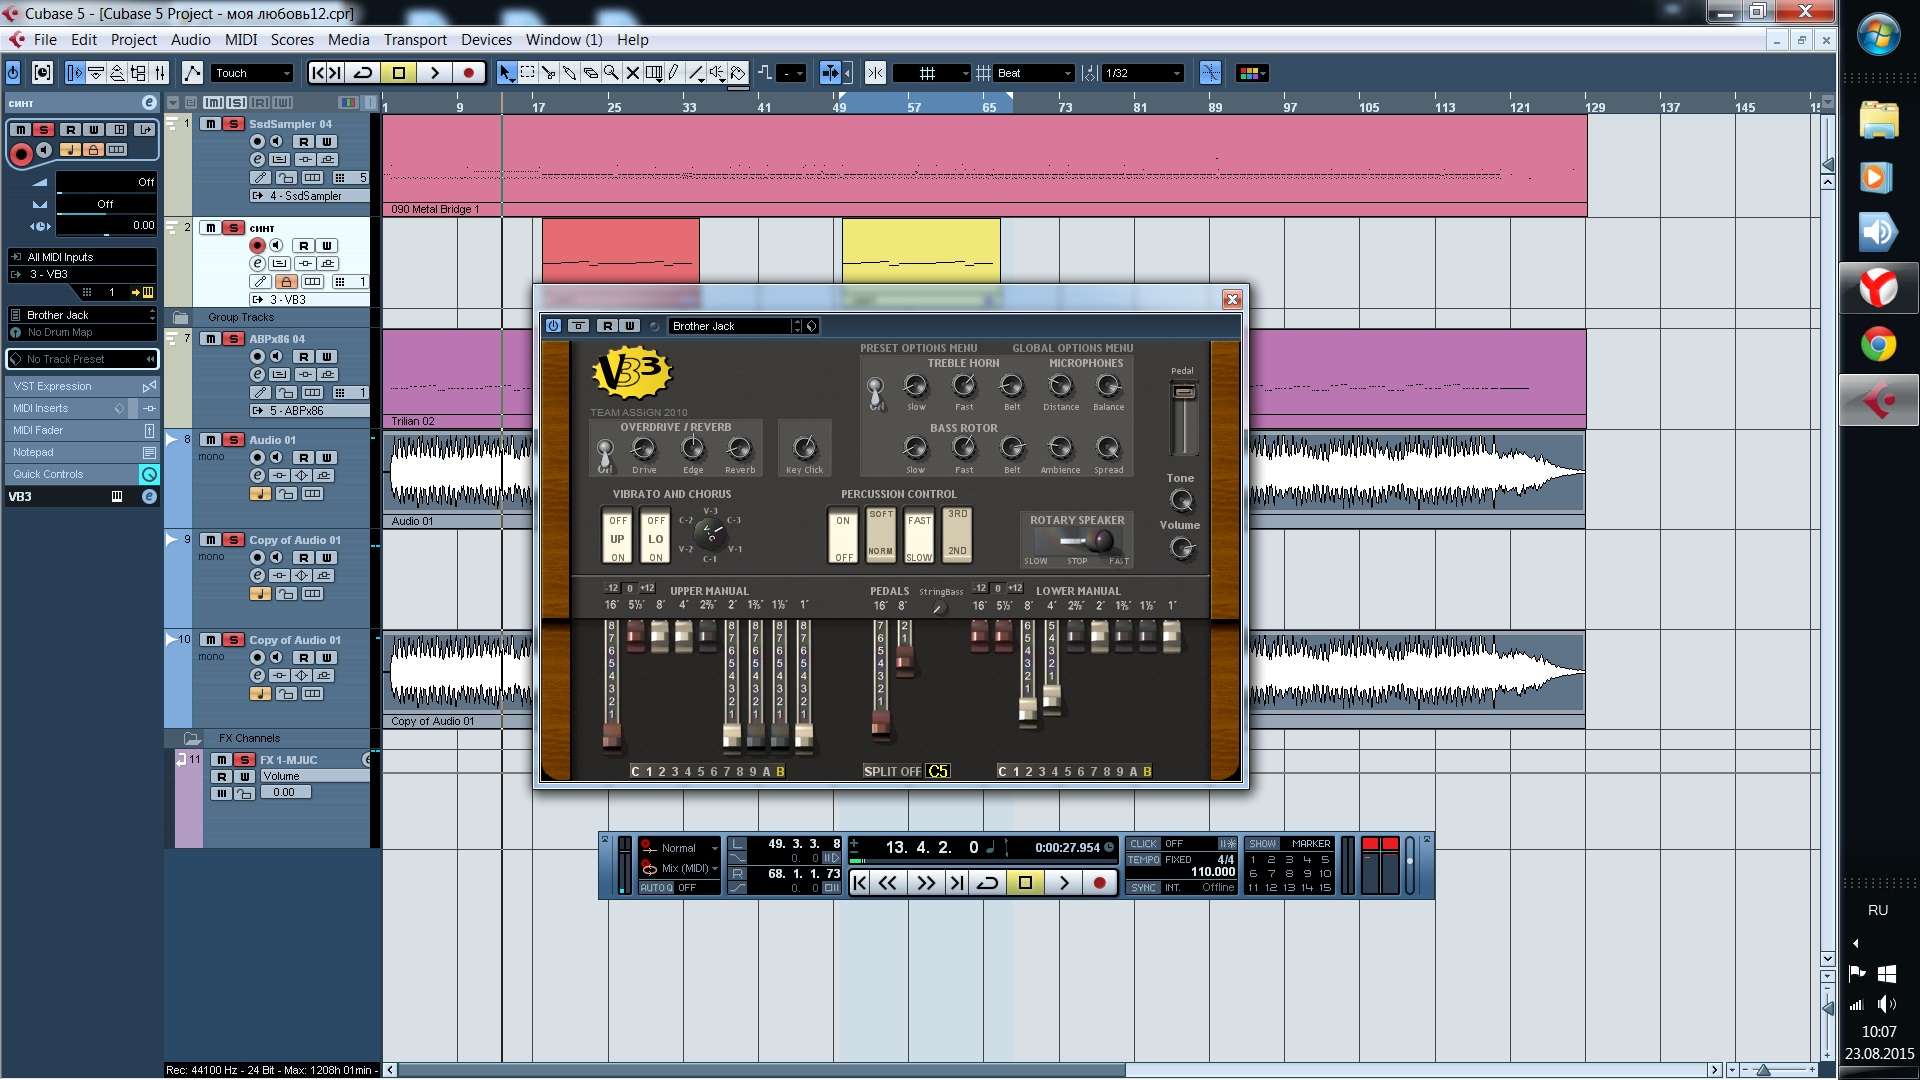
Task: Show the Inspector panel button
Action: pos(75,73)
